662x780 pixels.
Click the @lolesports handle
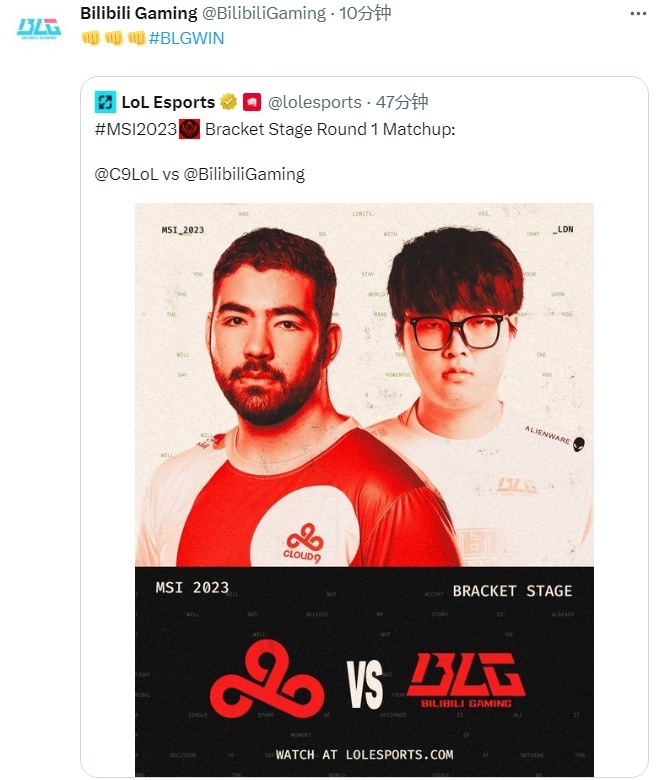coord(314,102)
